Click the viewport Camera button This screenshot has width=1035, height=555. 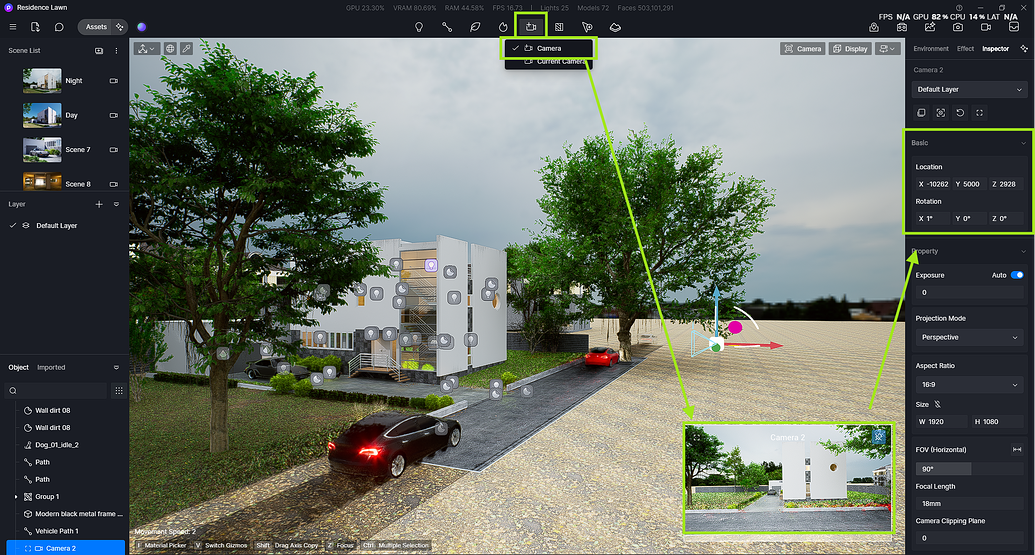tap(803, 49)
